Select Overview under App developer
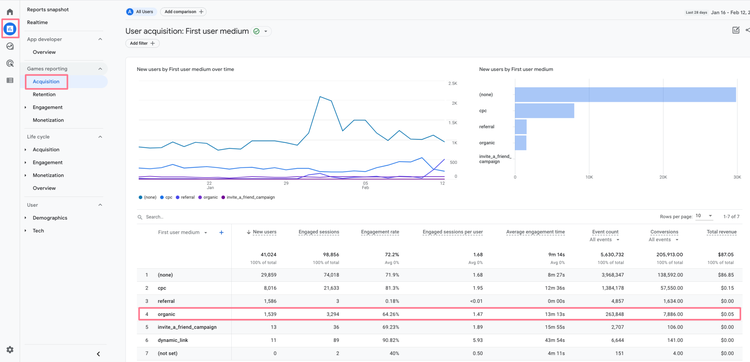The height and width of the screenshot is (362, 750). click(x=44, y=52)
